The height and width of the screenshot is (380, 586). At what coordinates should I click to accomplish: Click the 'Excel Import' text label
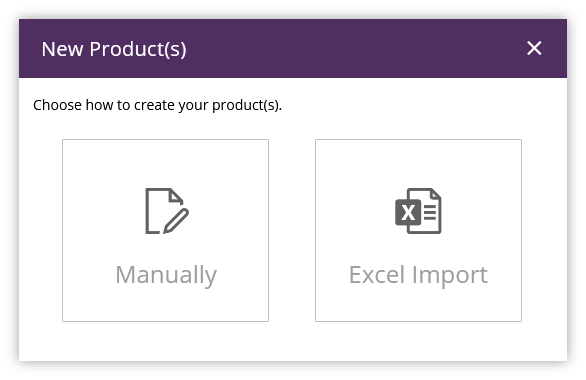click(x=418, y=276)
